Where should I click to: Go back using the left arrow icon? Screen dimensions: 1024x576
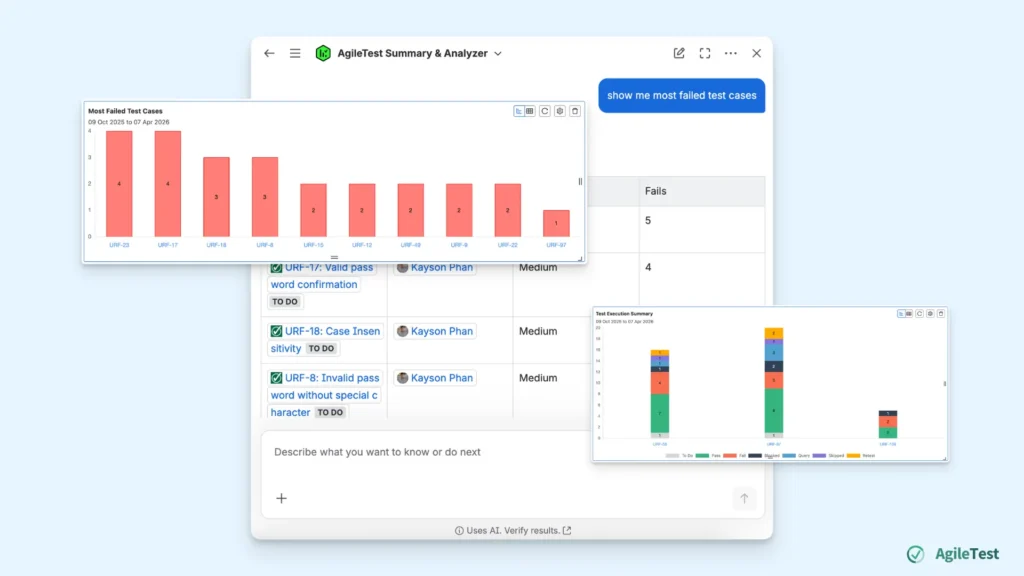(269, 54)
